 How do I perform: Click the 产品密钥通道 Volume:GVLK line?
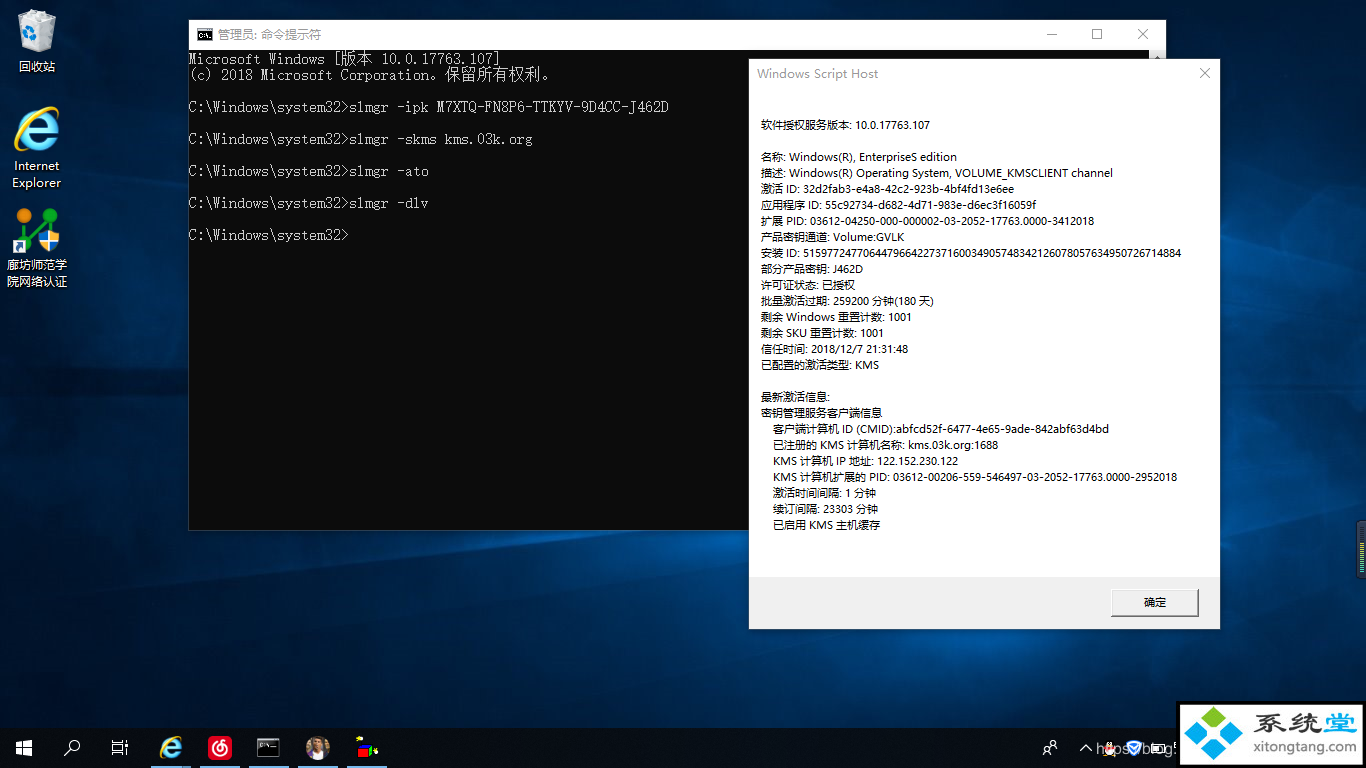(832, 237)
